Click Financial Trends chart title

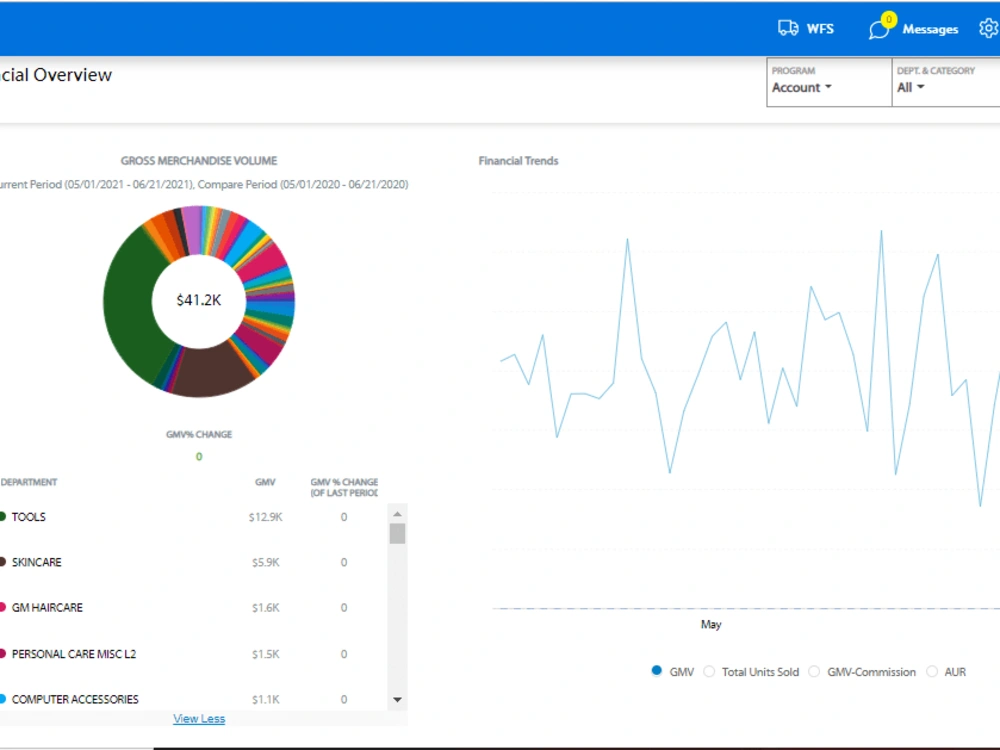518,161
